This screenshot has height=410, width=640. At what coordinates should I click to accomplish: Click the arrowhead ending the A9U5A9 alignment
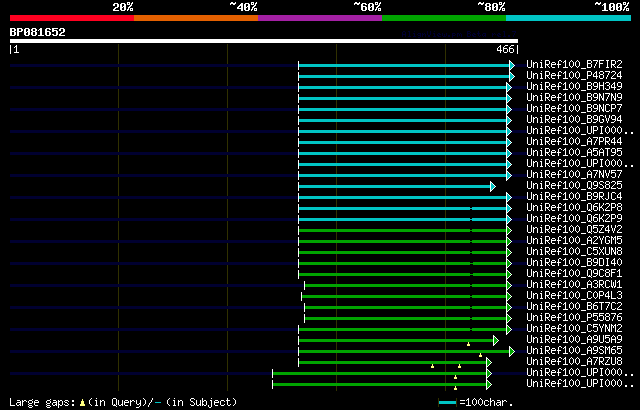pyautogui.click(x=496, y=341)
